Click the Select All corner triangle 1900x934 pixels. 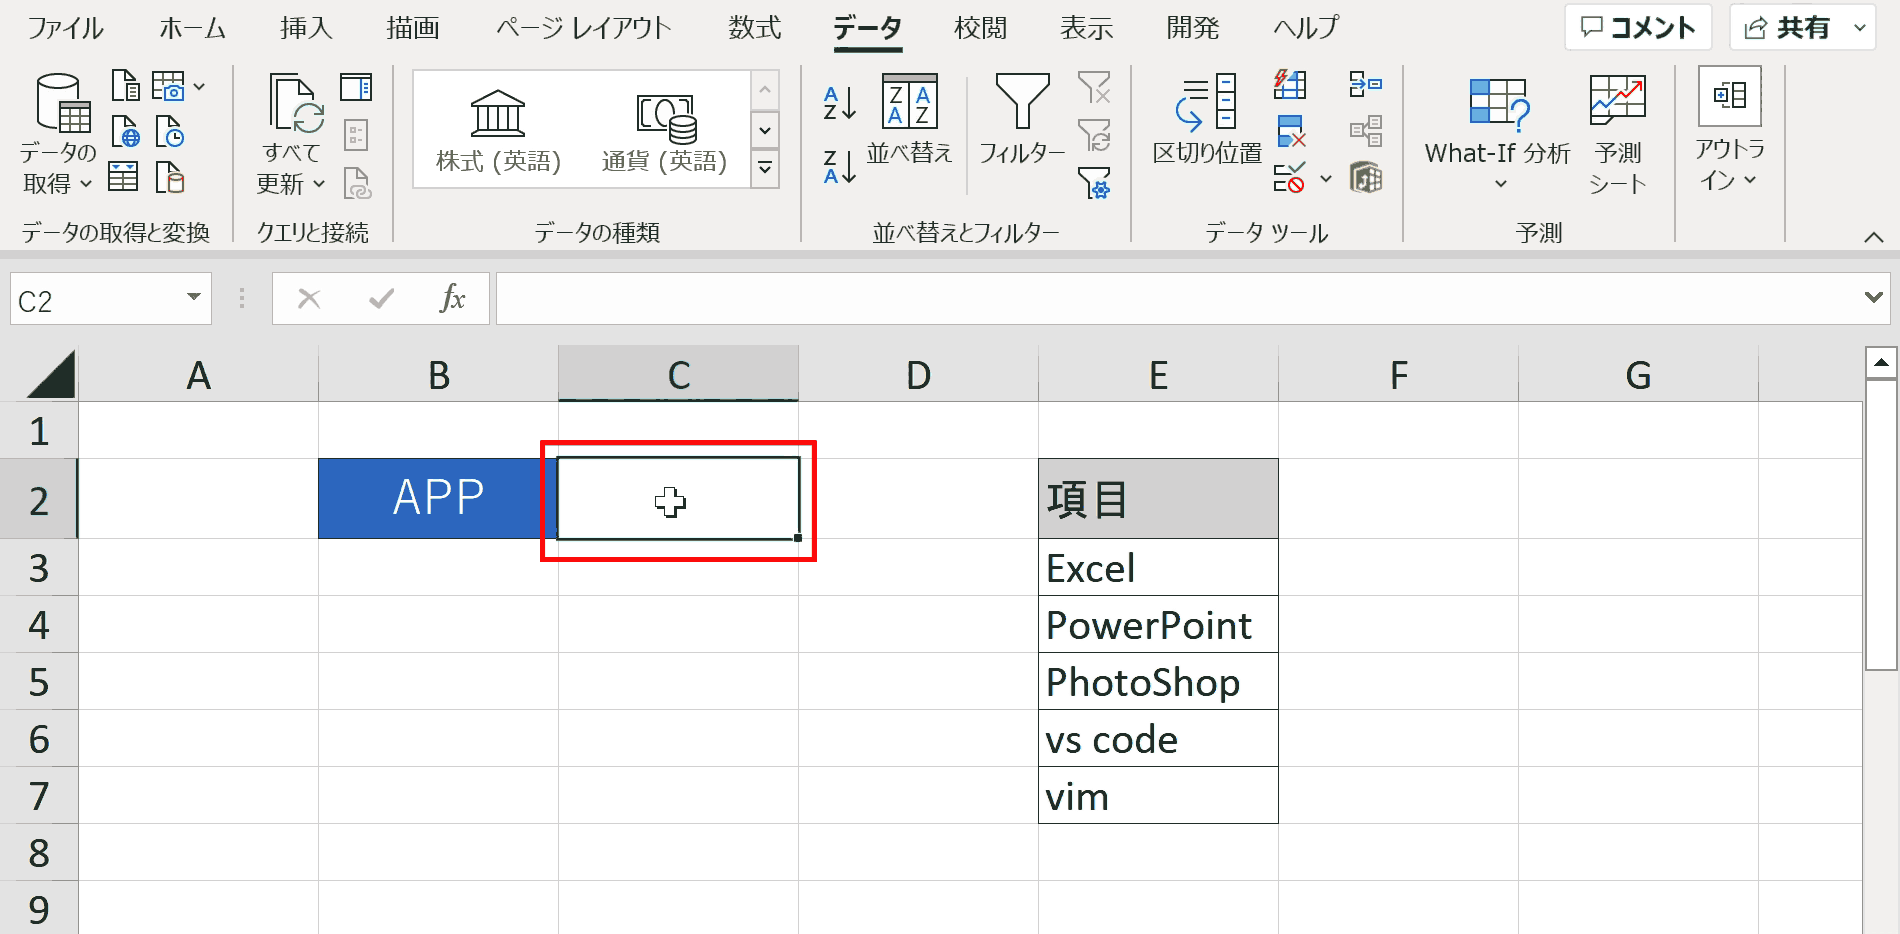click(51, 375)
